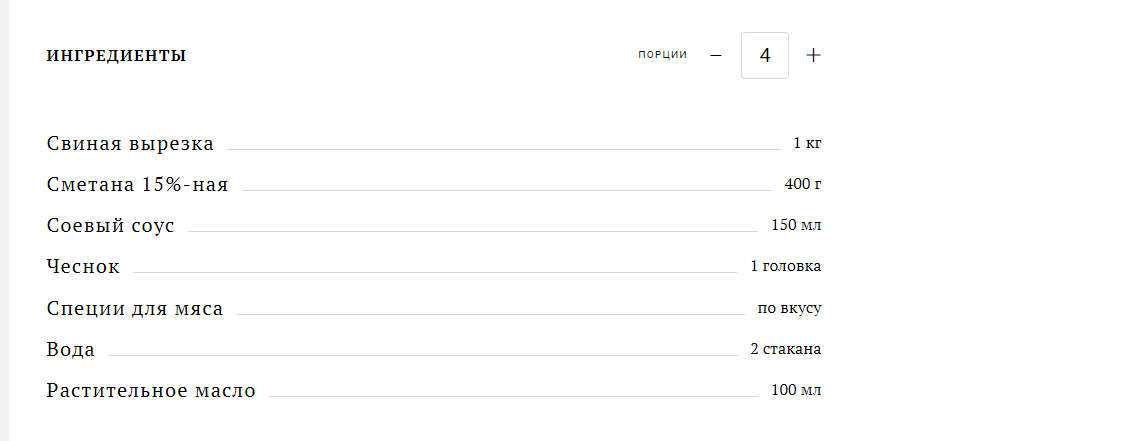Click the ПОРЦИИ label
The width and height of the screenshot is (1136, 441).
(662, 54)
